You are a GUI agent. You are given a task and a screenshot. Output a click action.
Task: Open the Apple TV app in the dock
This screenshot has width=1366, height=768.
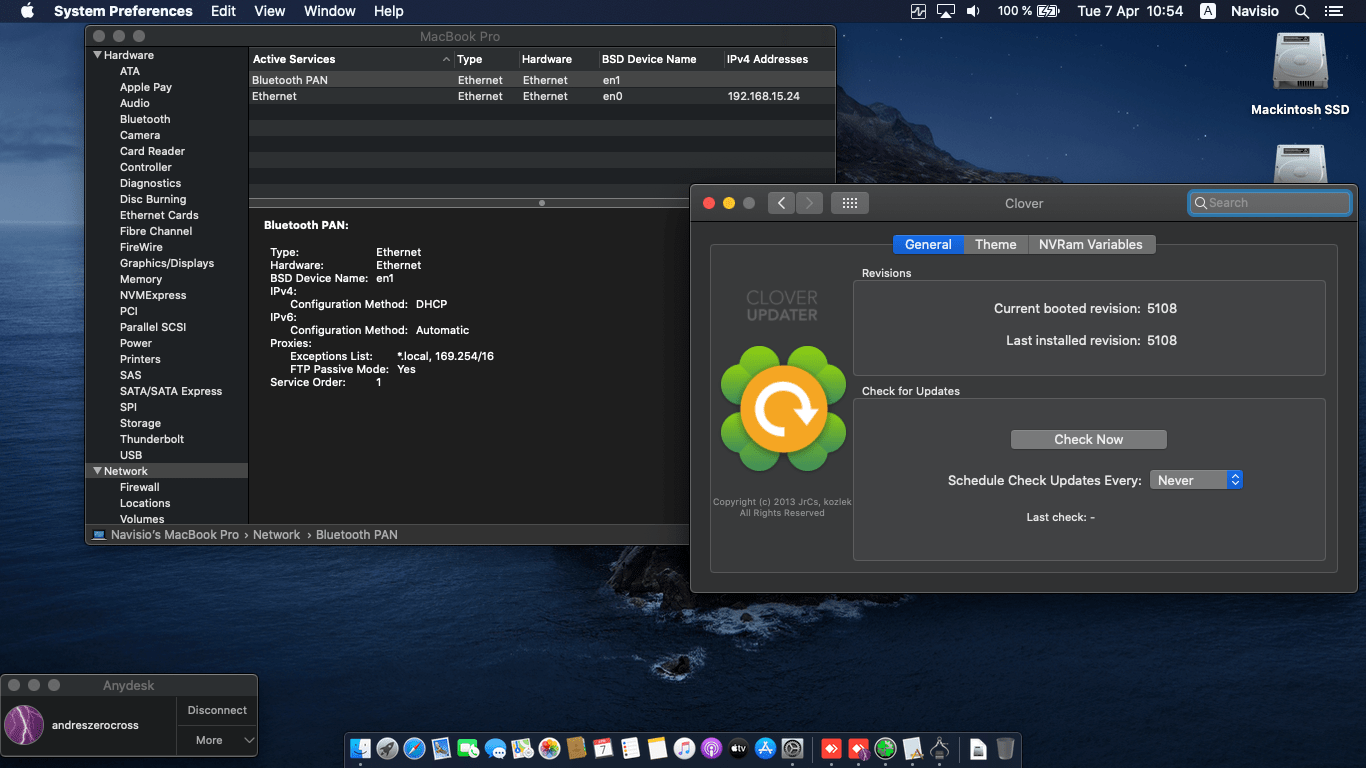738,748
